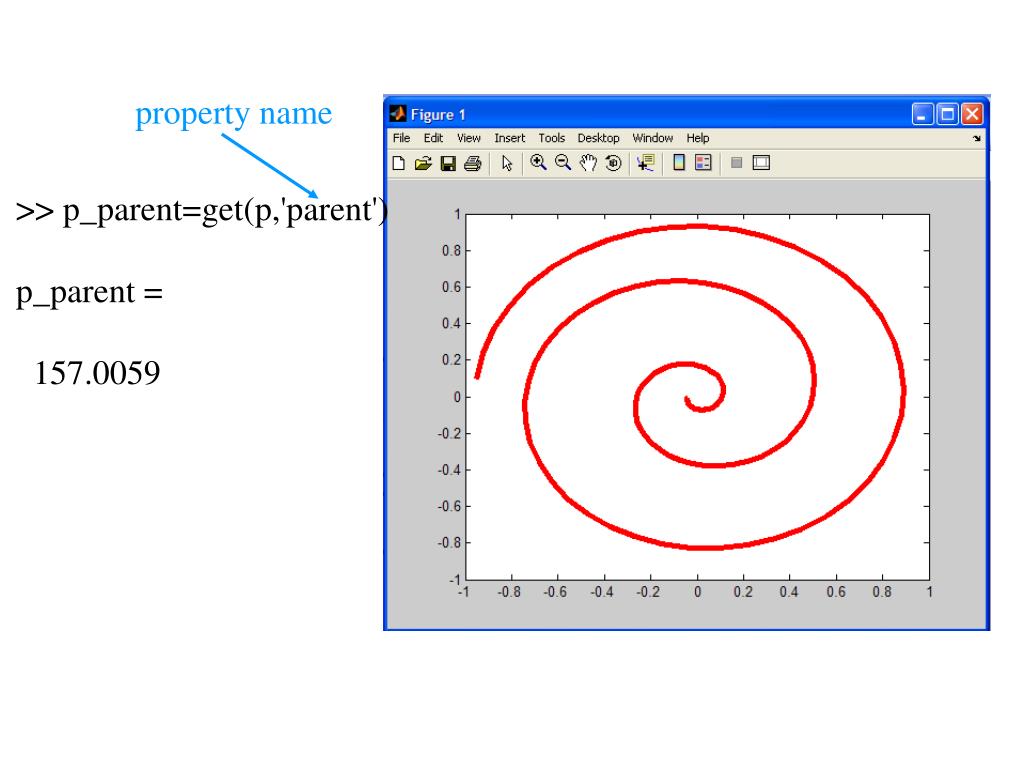Select the Edit Plot arrow tool
Screen dimensions: 1024x768
pyautogui.click(x=507, y=163)
